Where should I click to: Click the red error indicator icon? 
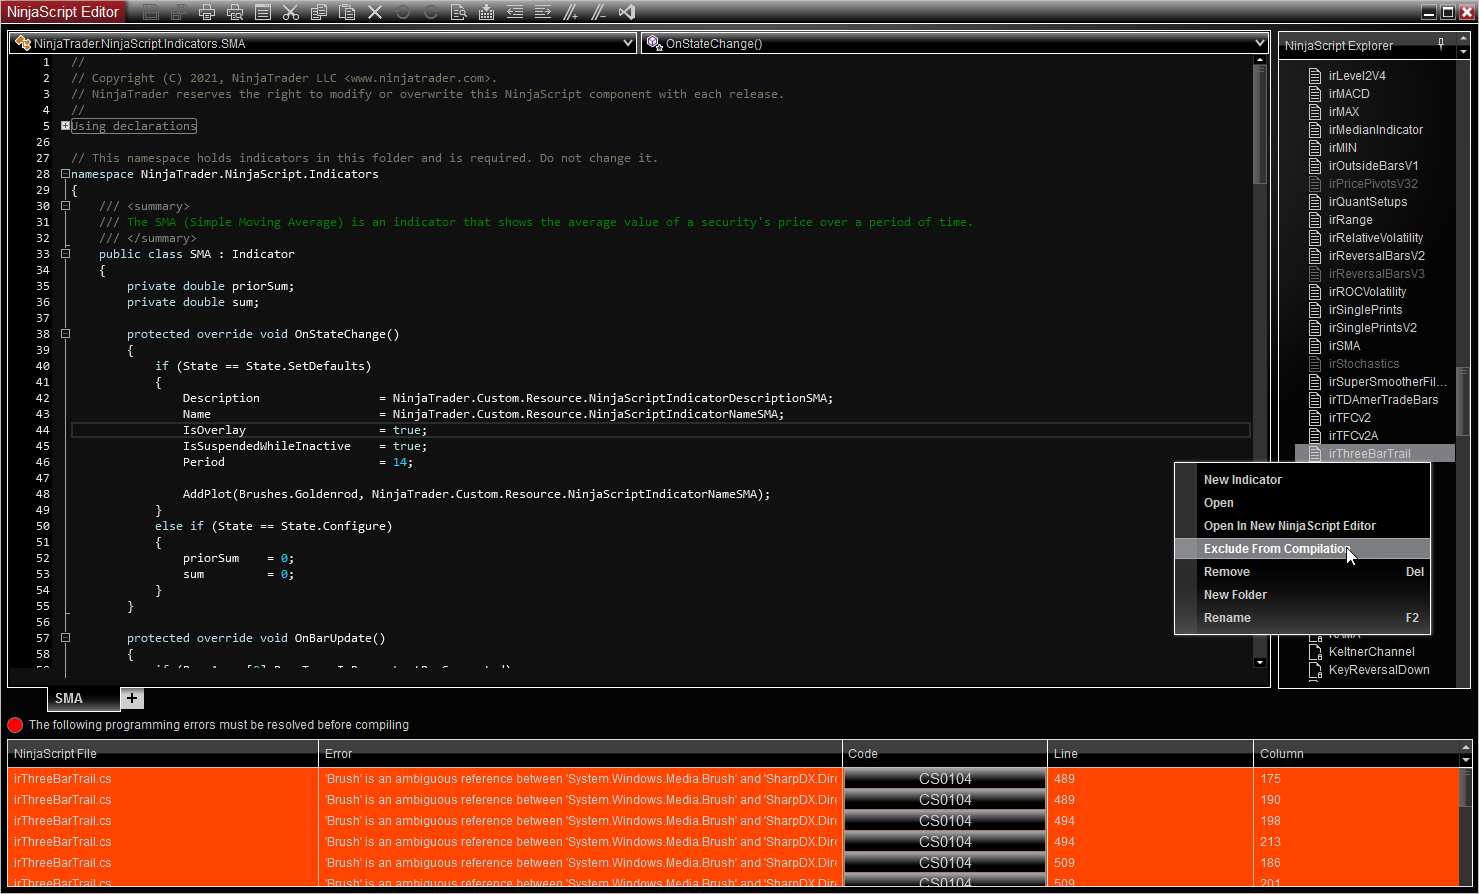tap(15, 725)
